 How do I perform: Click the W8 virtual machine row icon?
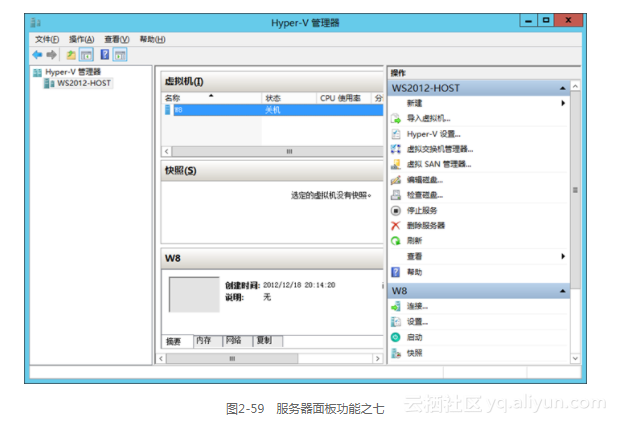point(168,110)
